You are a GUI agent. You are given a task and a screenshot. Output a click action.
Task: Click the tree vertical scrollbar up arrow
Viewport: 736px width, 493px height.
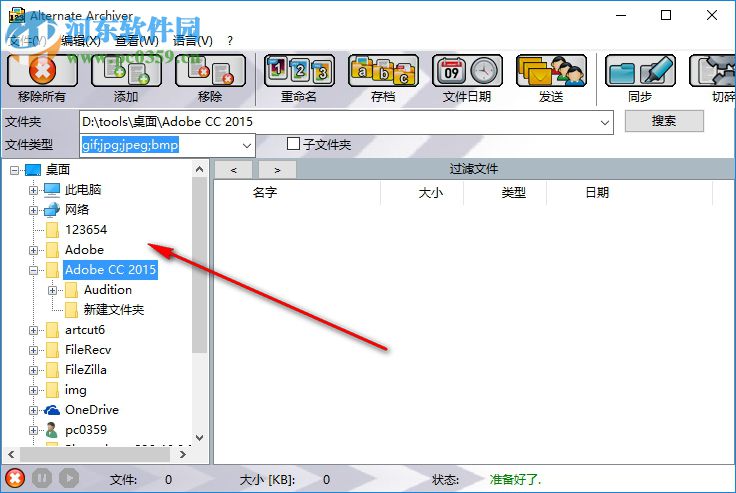(x=199, y=169)
